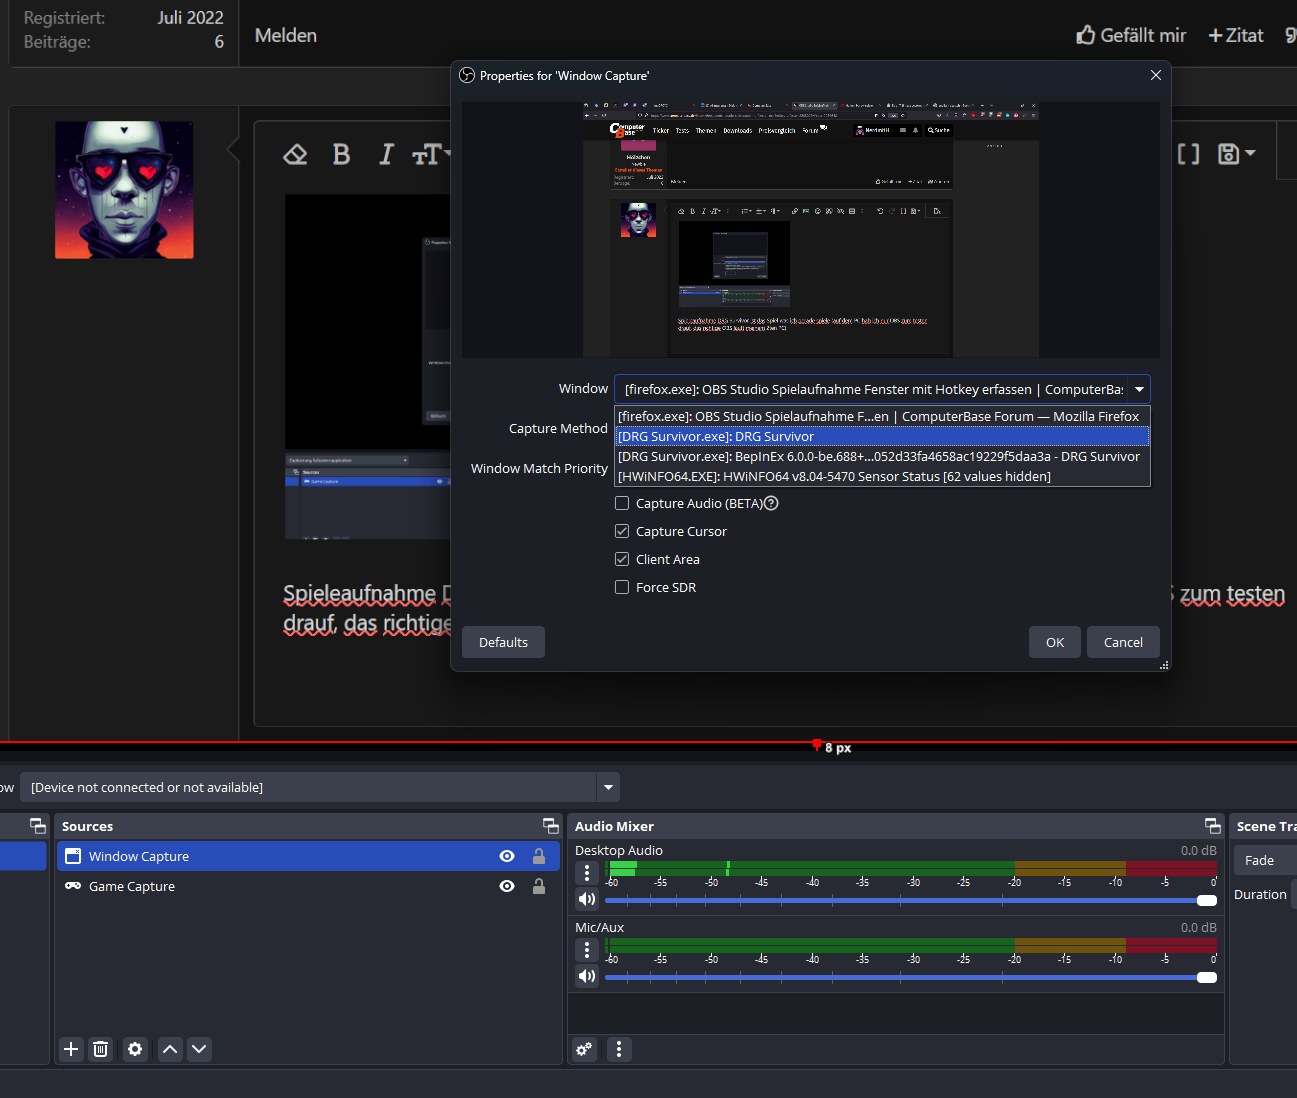
Task: Lock the Game Capture source
Action: pyautogui.click(x=539, y=886)
